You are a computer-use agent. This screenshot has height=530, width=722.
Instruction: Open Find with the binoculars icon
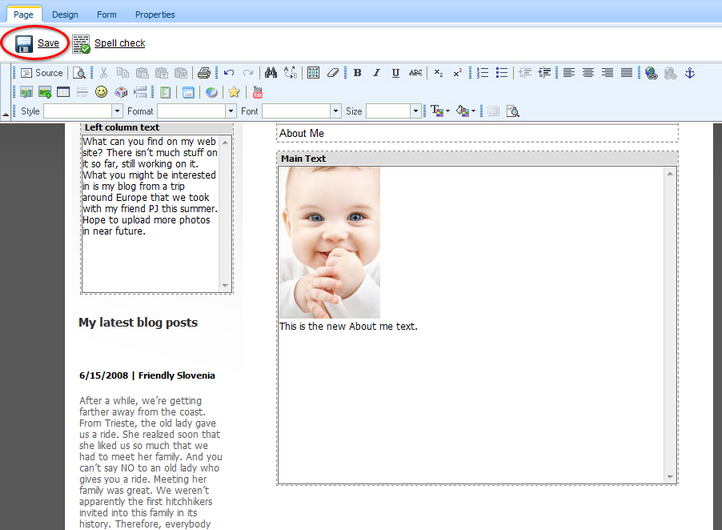(271, 73)
